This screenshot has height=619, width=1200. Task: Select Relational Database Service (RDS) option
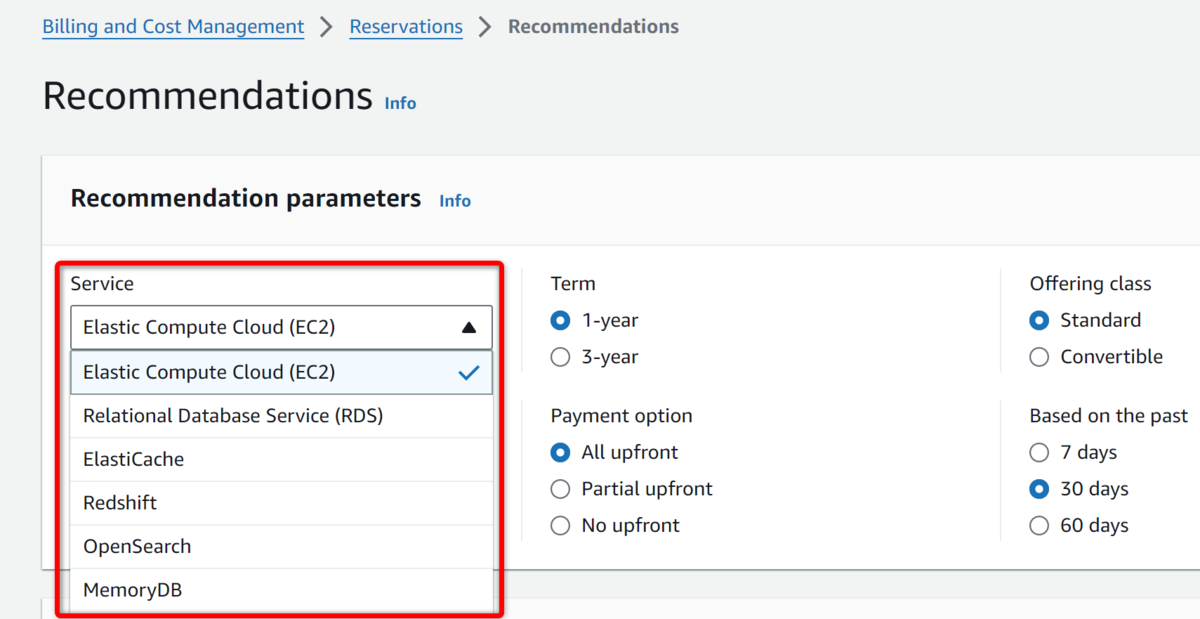click(x=281, y=416)
